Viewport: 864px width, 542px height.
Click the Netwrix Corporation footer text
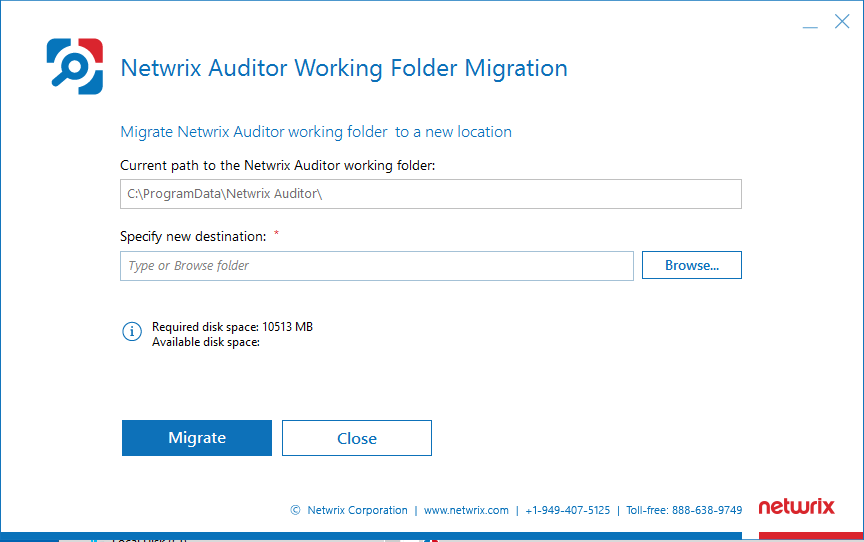pos(357,510)
